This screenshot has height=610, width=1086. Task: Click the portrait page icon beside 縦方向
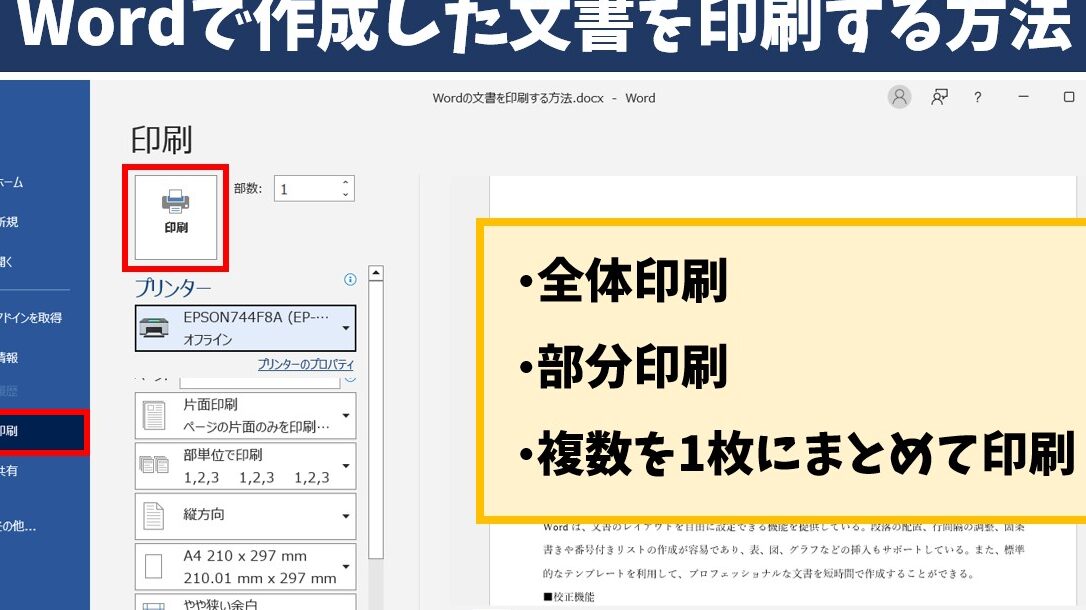[x=153, y=516]
